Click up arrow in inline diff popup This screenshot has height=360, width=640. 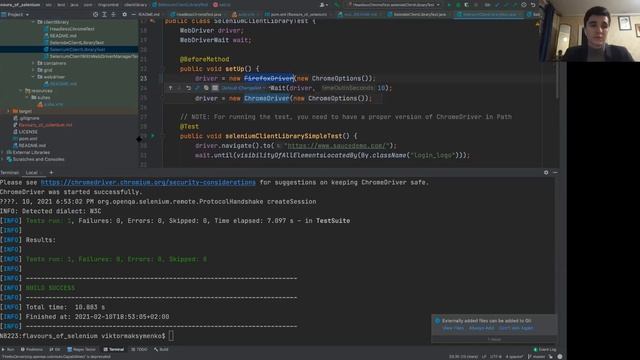(x=170, y=88)
